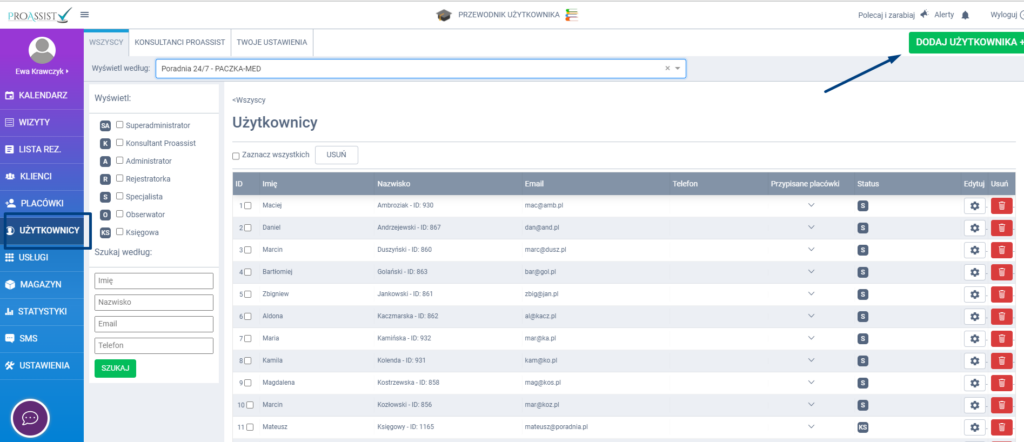Click the Alerty bell icon
Viewport: 1024px width, 442px height.
tap(965, 15)
